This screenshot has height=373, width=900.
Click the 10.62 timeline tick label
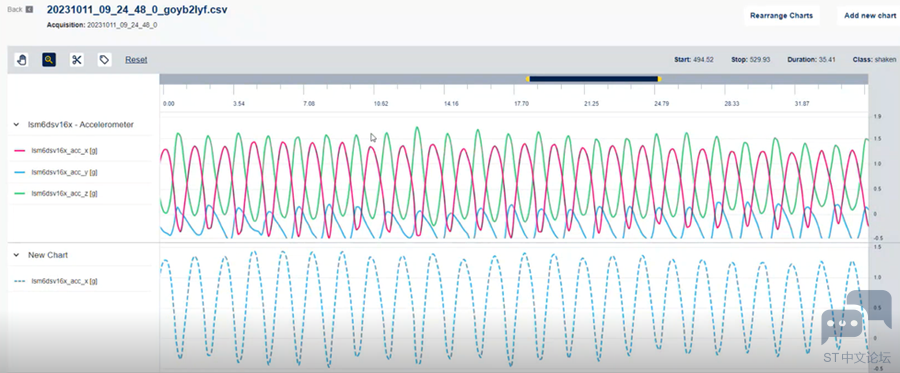click(x=381, y=104)
